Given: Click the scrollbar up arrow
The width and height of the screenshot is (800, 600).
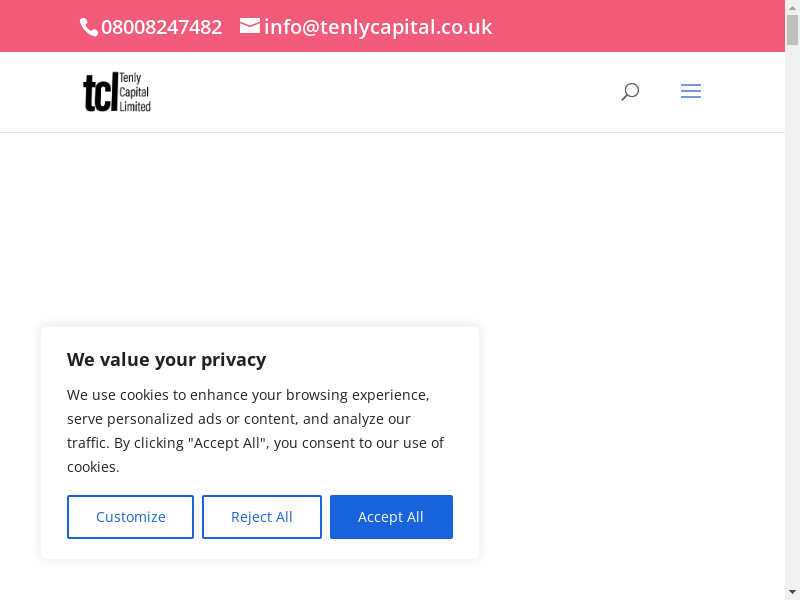Looking at the screenshot, I should tap(792, 8).
